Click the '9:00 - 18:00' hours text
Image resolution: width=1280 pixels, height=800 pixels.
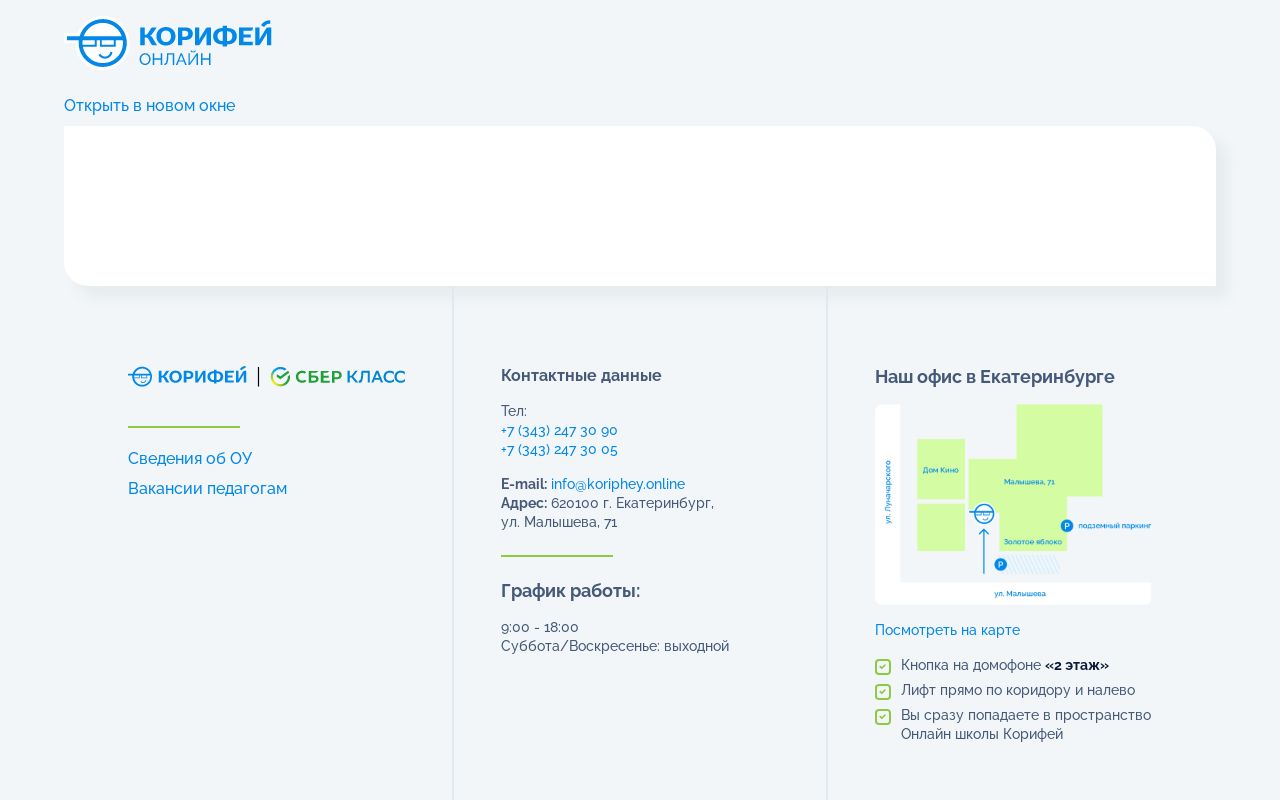pyautogui.click(x=540, y=628)
